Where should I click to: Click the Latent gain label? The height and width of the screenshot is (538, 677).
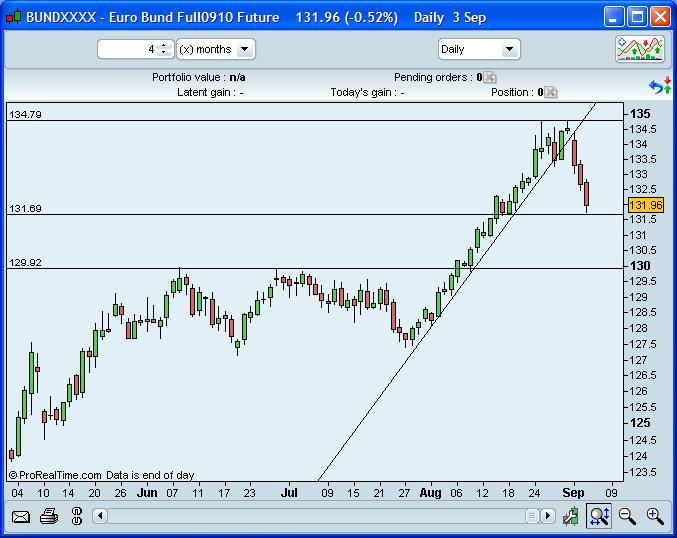click(x=206, y=92)
